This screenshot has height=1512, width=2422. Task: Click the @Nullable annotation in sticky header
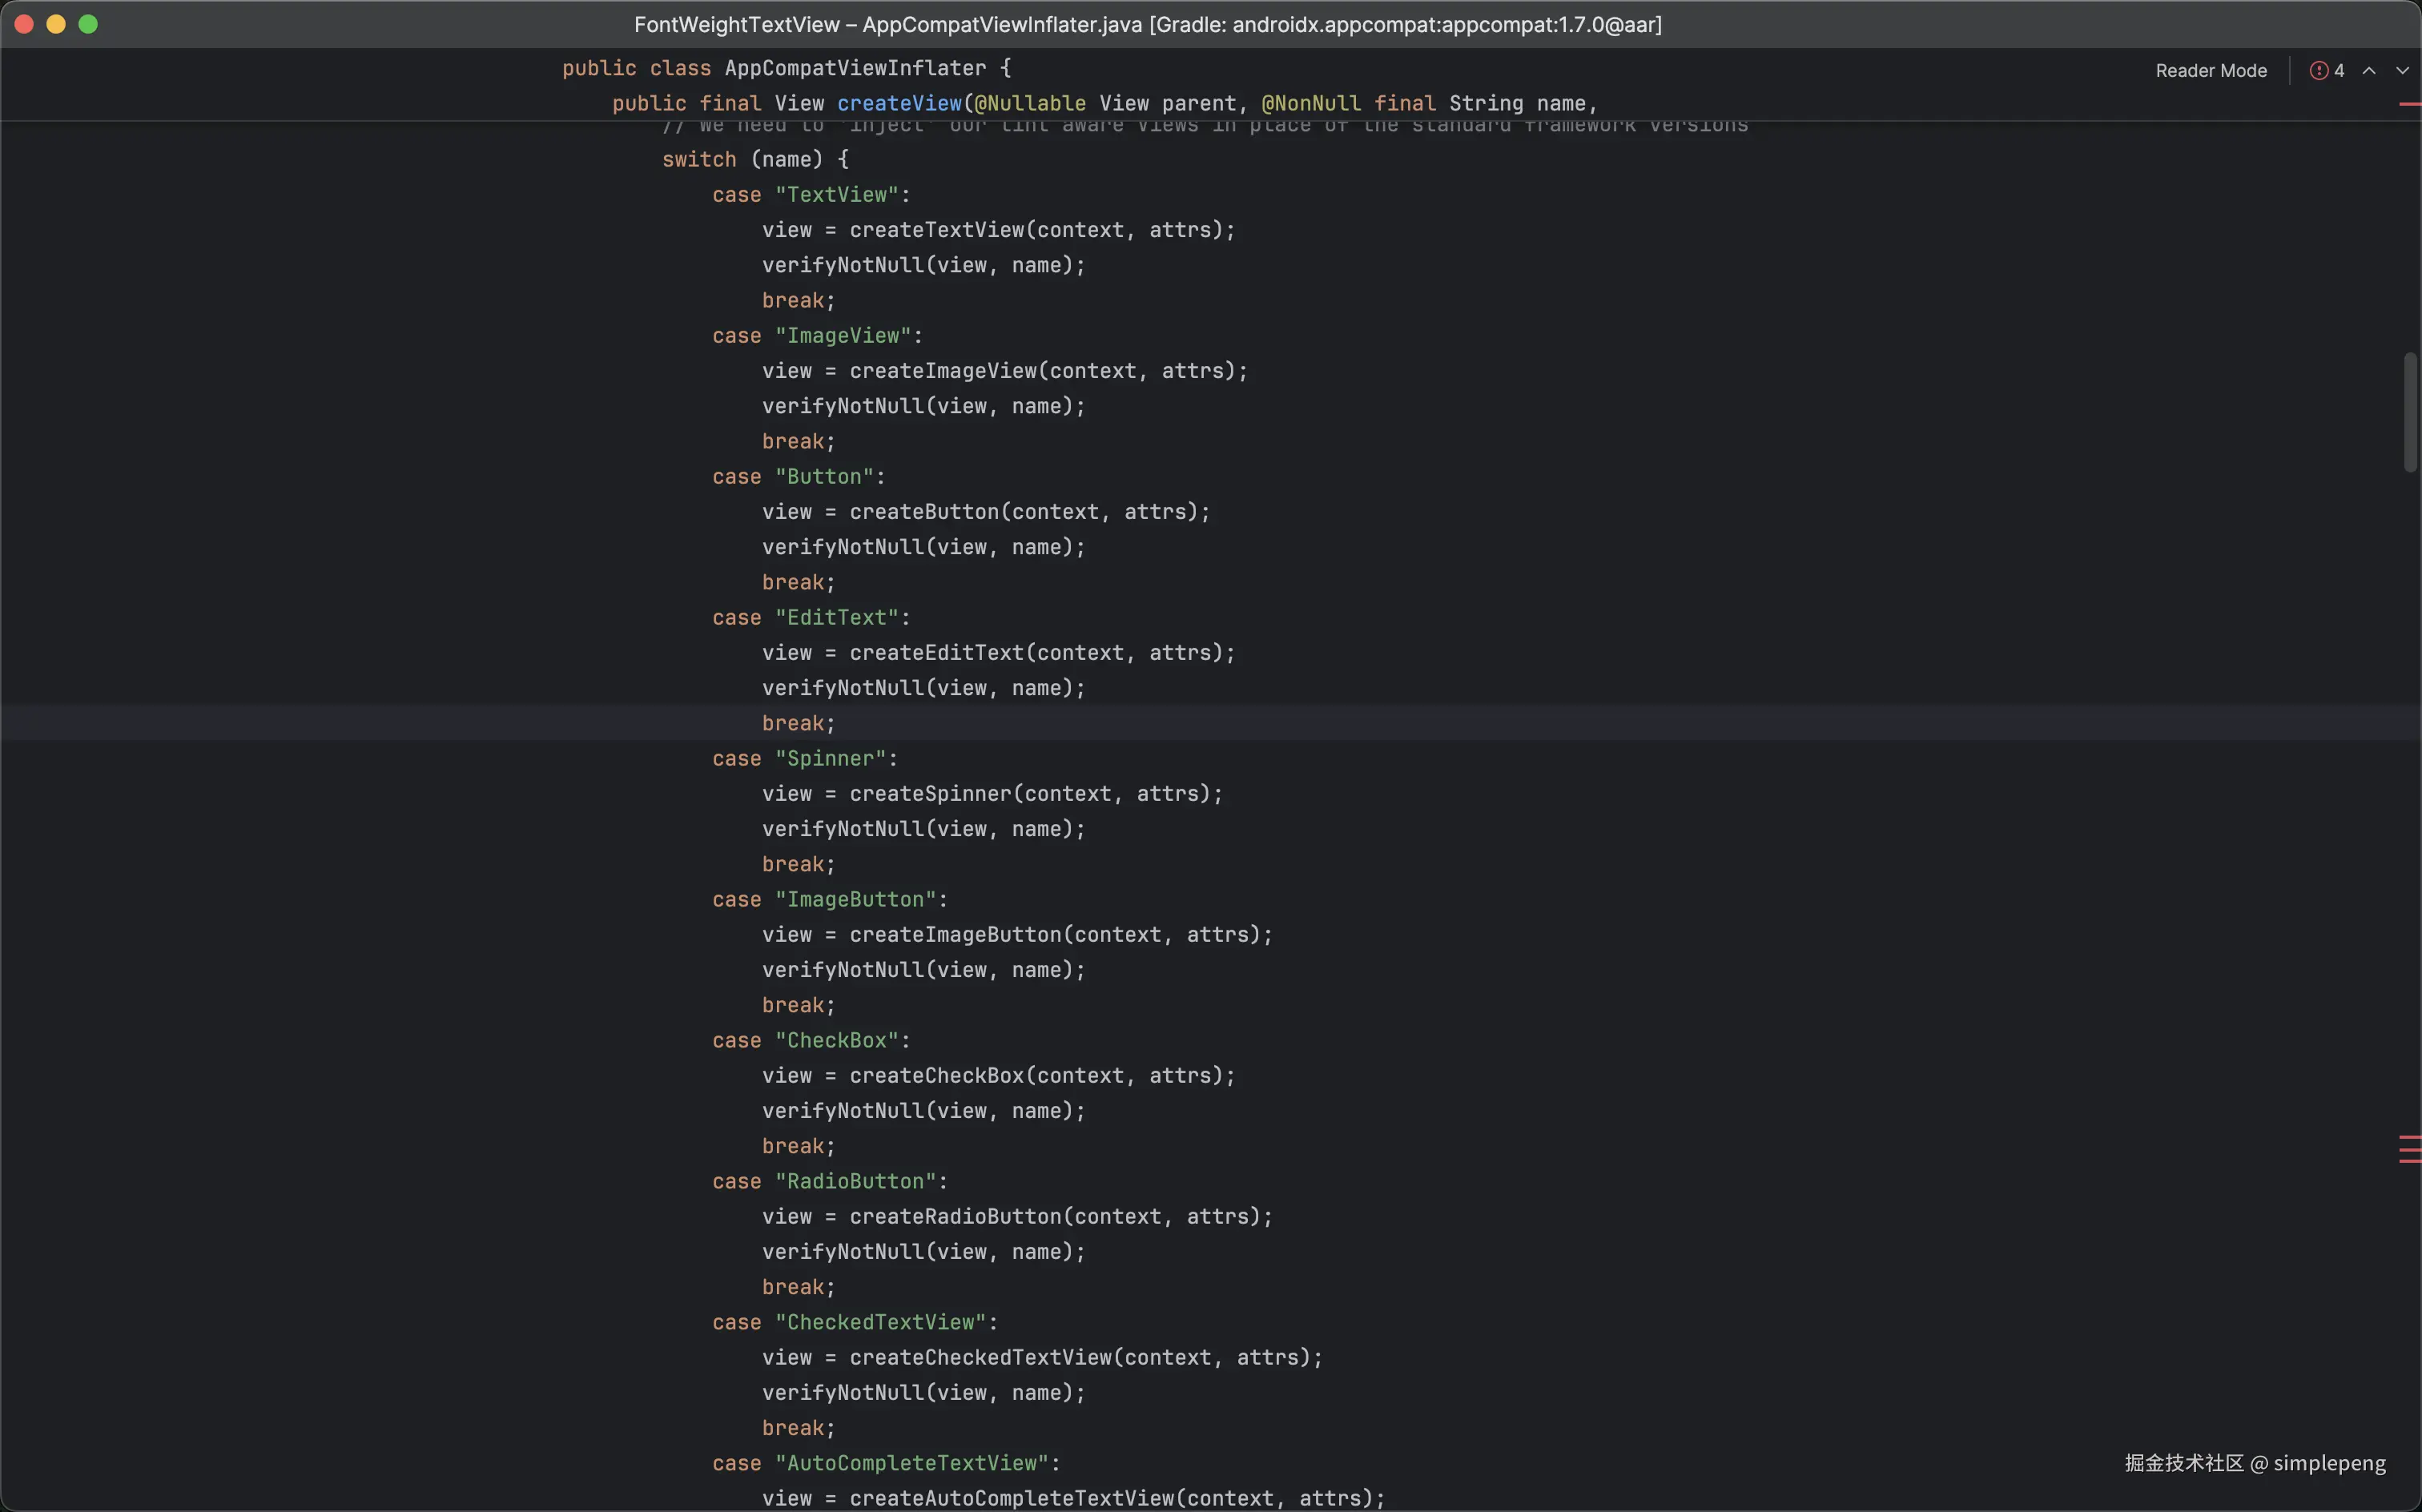1030,103
